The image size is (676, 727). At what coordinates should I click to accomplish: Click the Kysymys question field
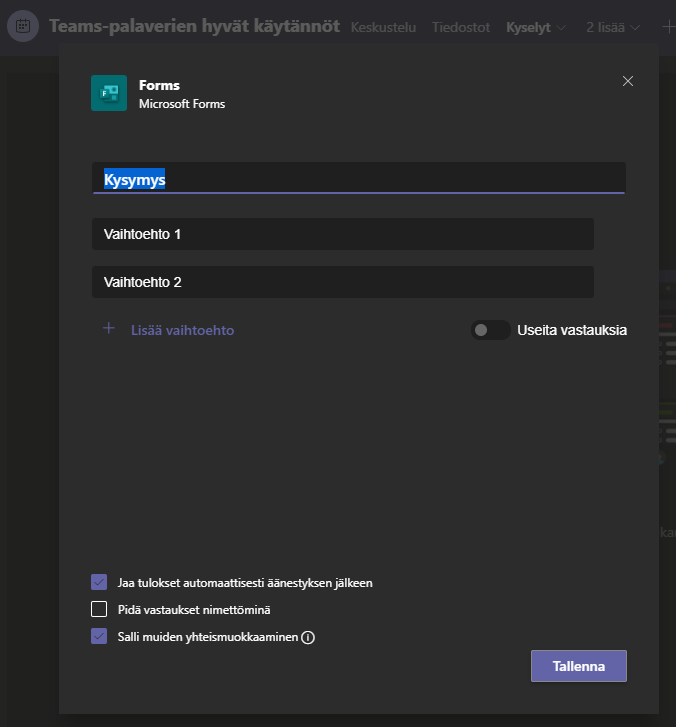click(358, 179)
